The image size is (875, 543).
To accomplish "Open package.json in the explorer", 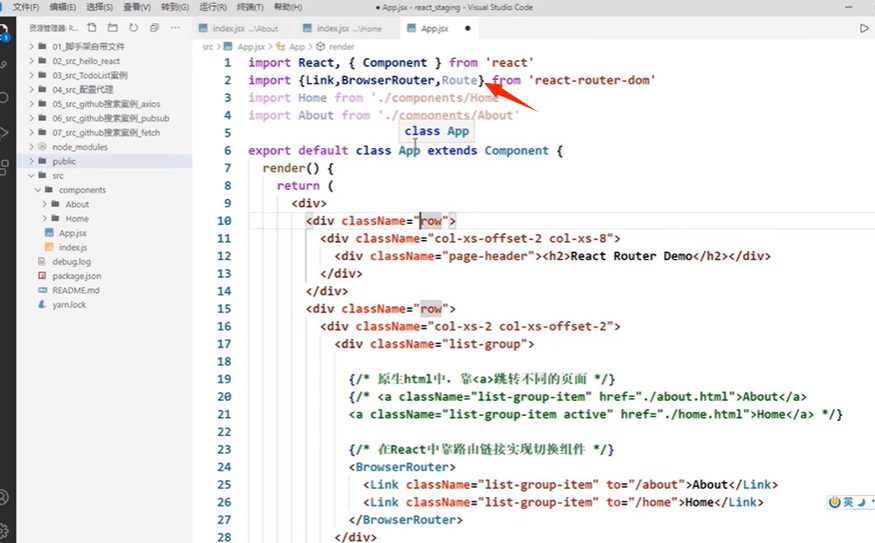I will (x=77, y=276).
